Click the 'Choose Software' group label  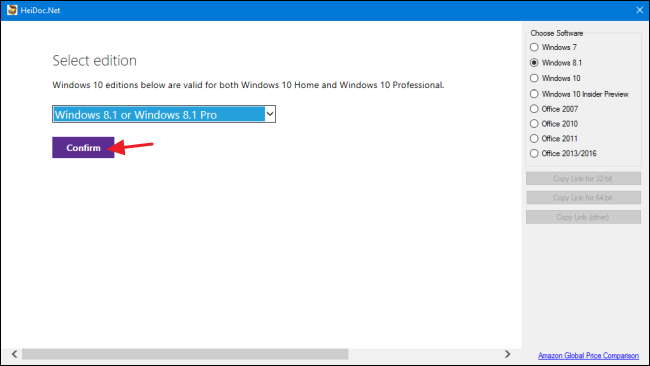557,33
